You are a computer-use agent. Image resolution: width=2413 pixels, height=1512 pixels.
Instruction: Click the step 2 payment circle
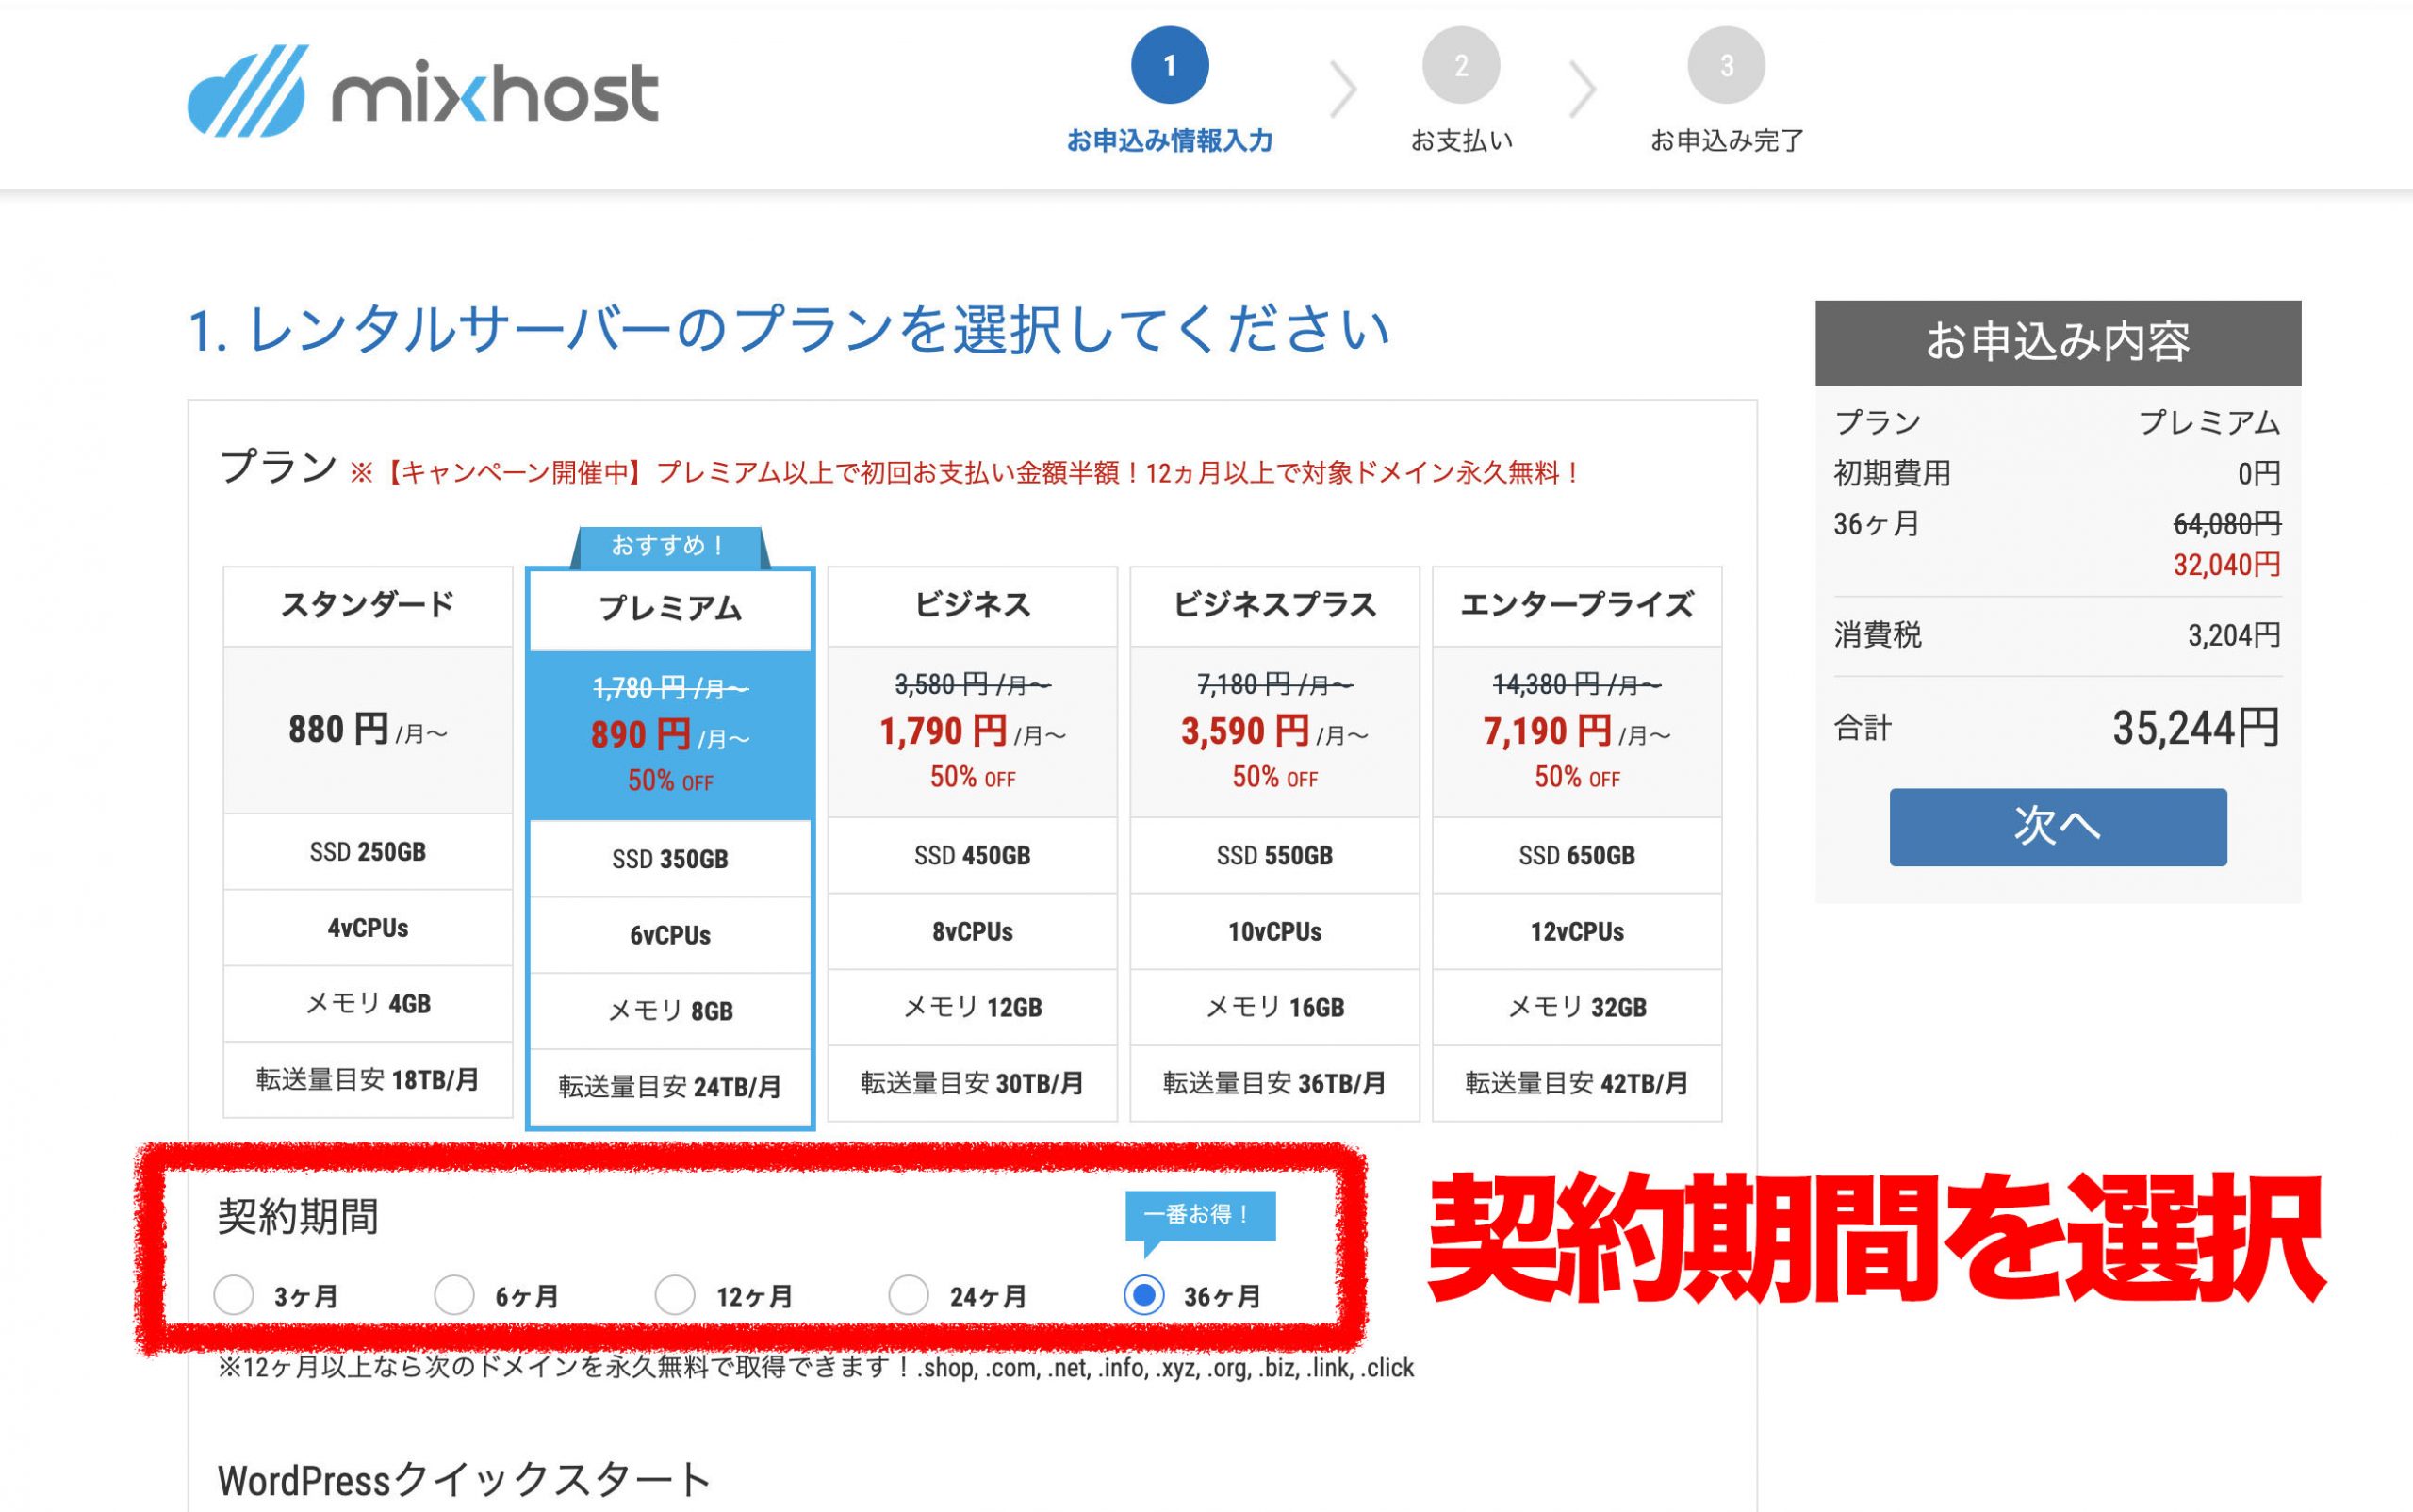tap(1460, 66)
